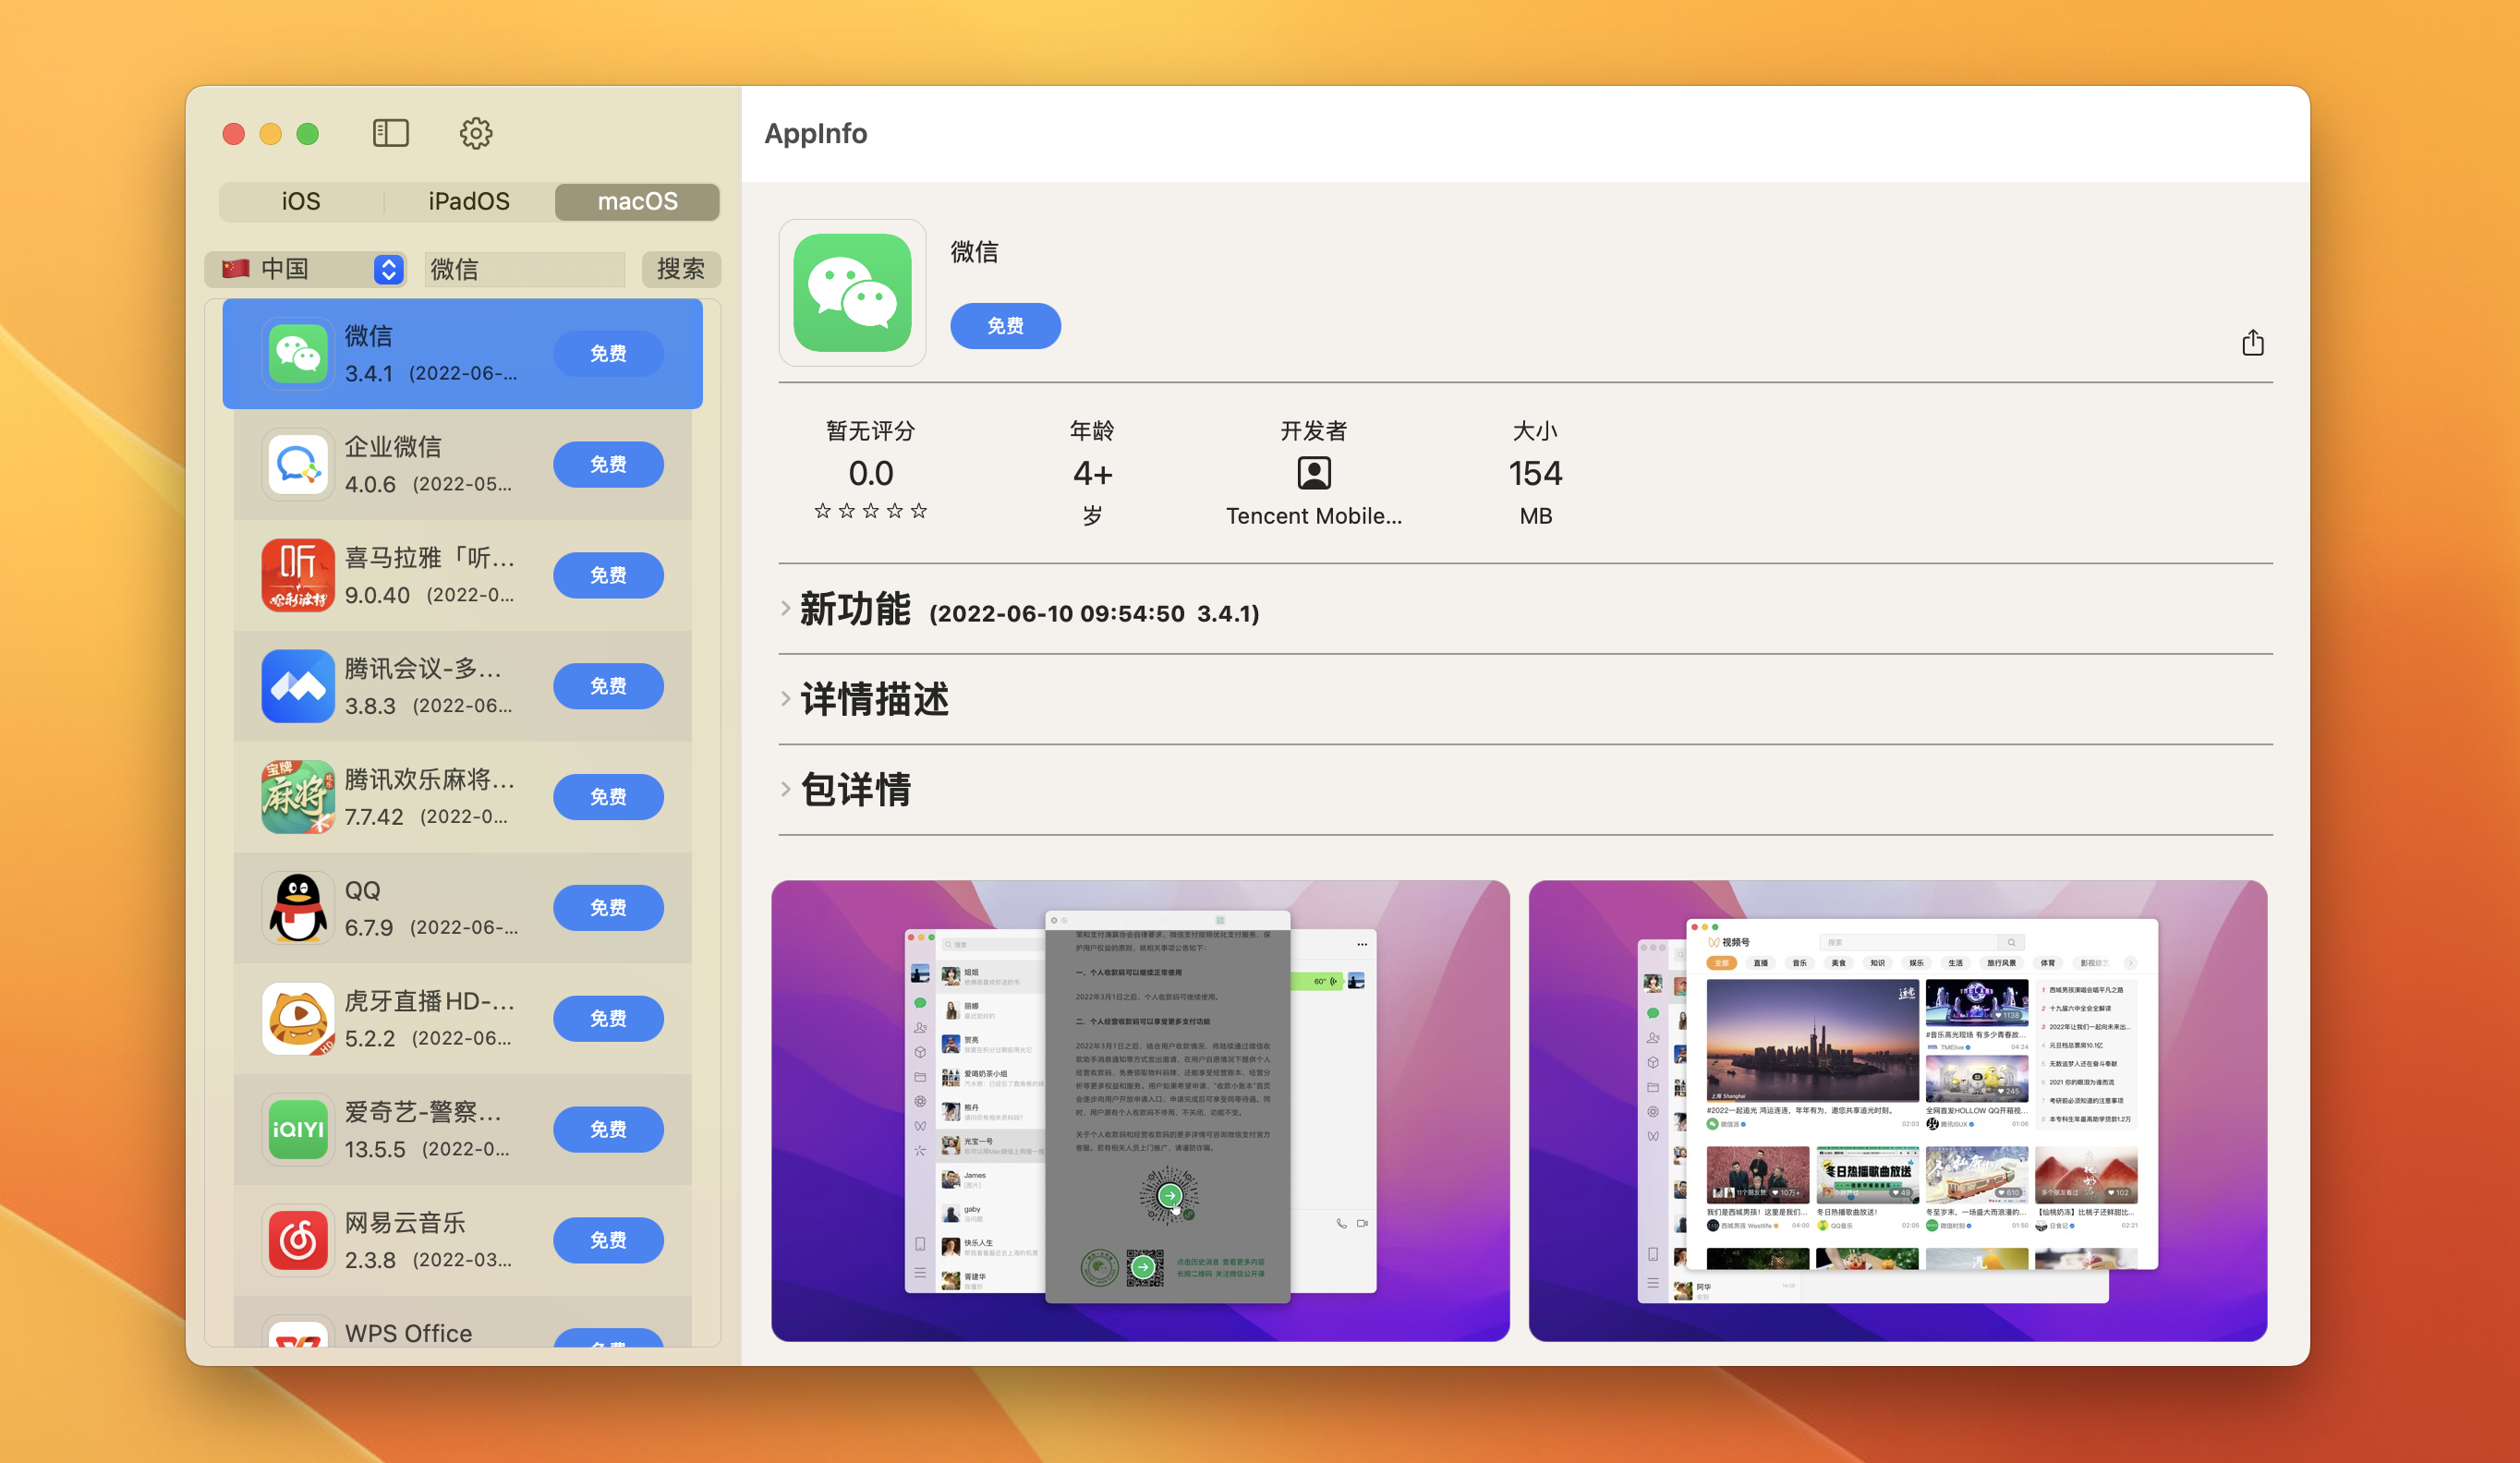Click QQ version 6.7.9 text

coord(369,928)
